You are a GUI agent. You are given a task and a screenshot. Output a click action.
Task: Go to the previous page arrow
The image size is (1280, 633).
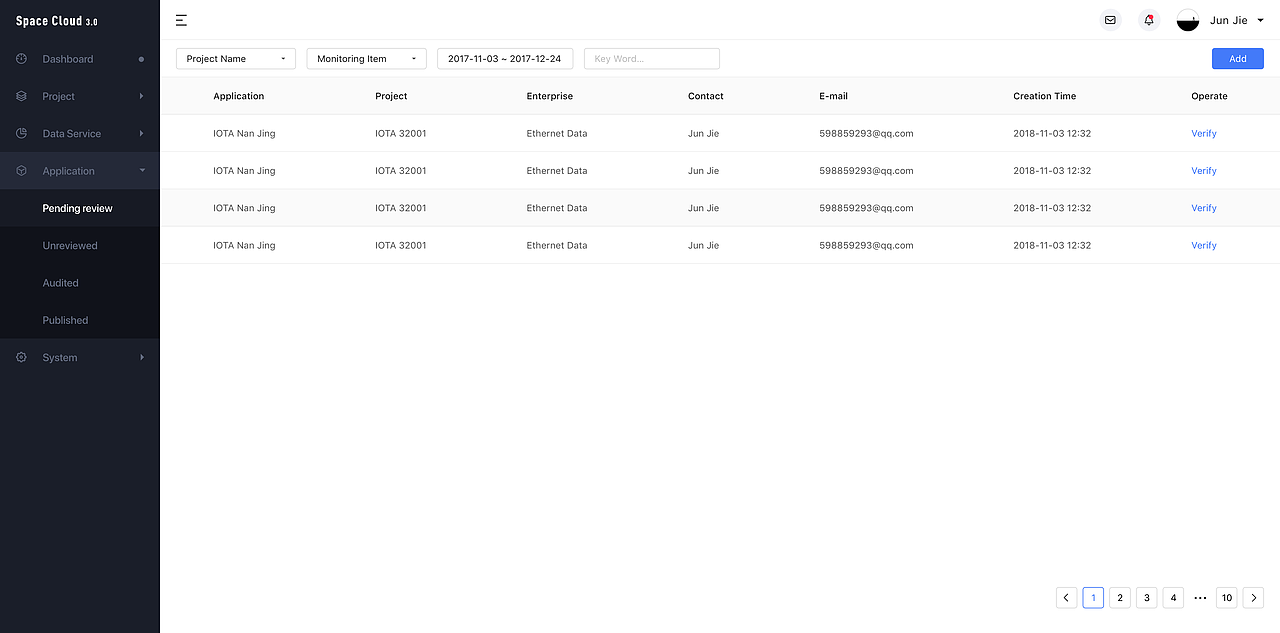click(1067, 598)
